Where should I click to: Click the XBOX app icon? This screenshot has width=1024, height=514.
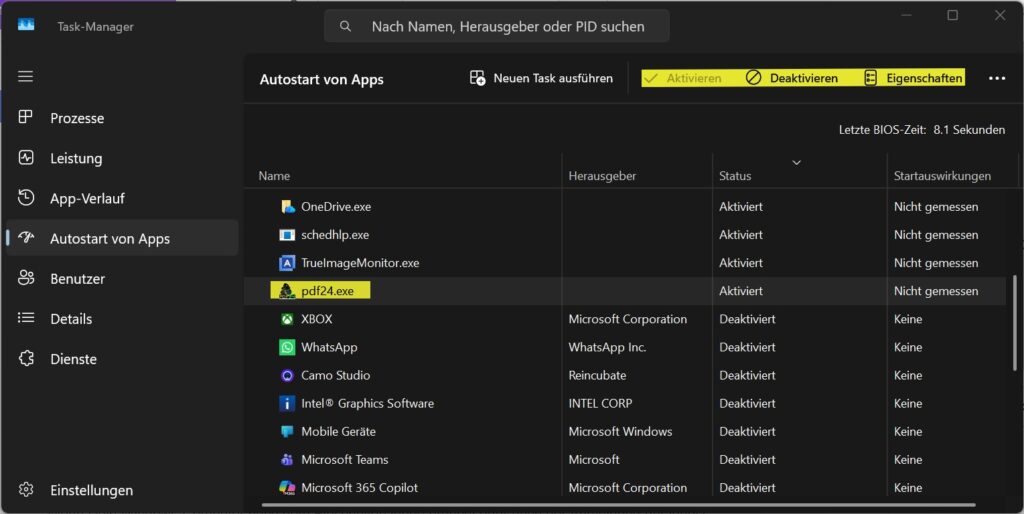287,319
